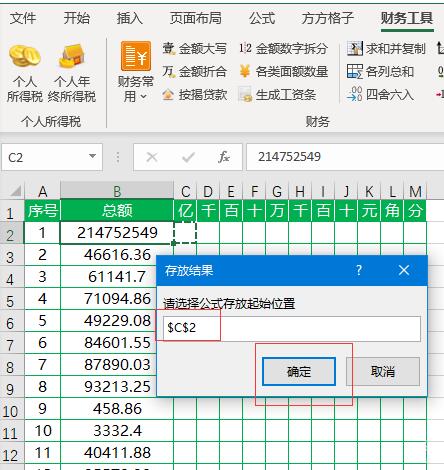Screen dimensions: 444x470
Task: Open 各类面额数量 tool
Action: pos(283,72)
